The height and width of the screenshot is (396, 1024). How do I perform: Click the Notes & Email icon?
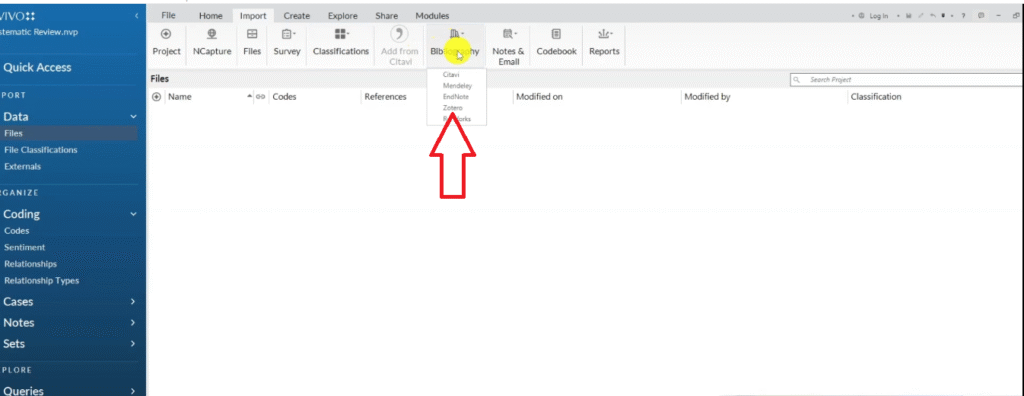click(x=508, y=35)
